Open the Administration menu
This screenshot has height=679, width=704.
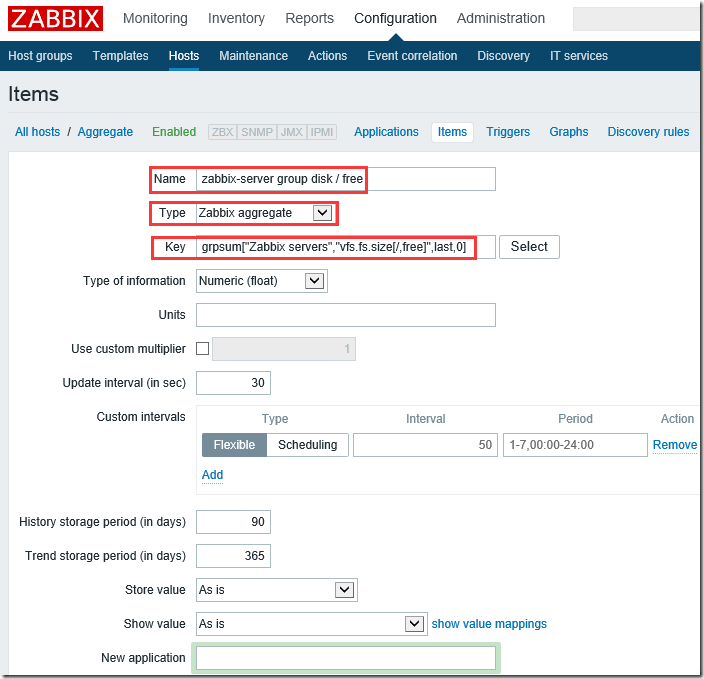click(x=501, y=18)
